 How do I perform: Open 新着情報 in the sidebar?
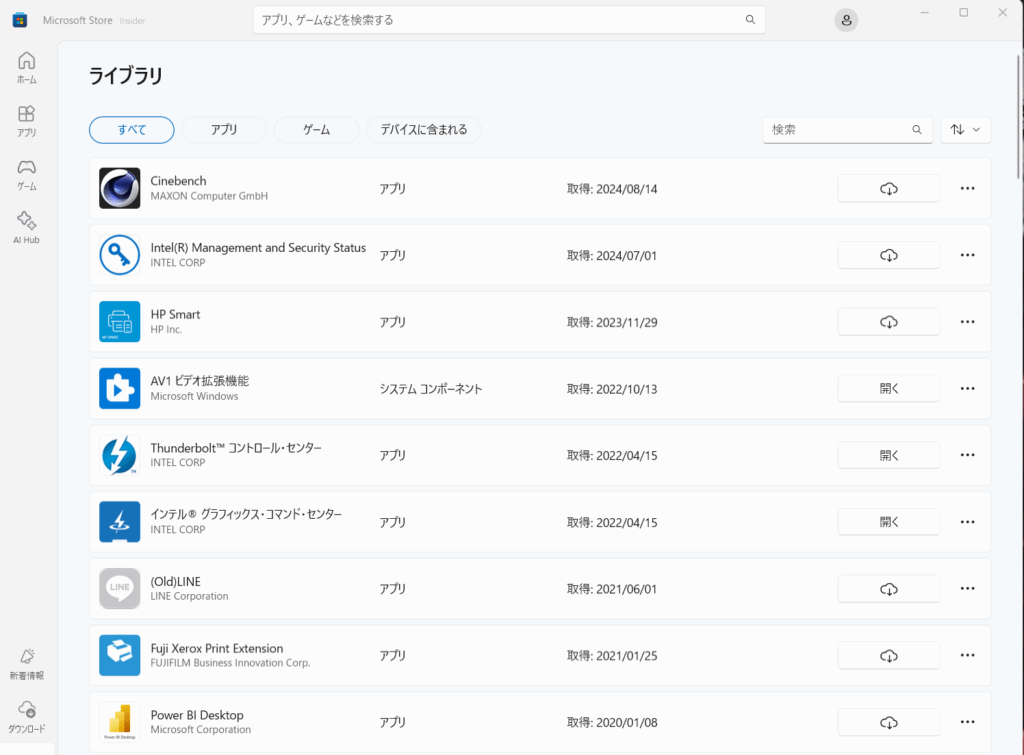click(27, 663)
